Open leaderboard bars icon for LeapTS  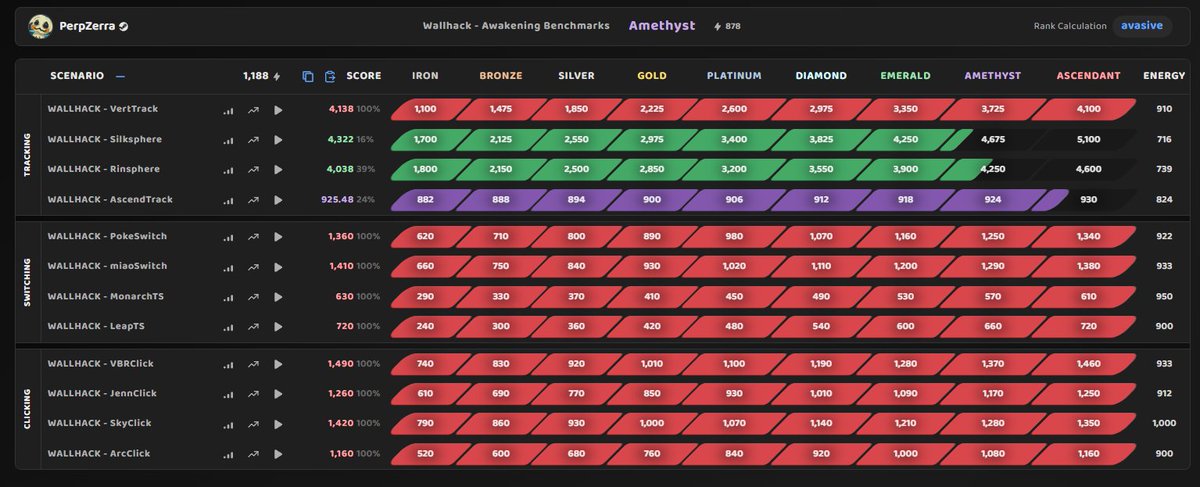[228, 327]
